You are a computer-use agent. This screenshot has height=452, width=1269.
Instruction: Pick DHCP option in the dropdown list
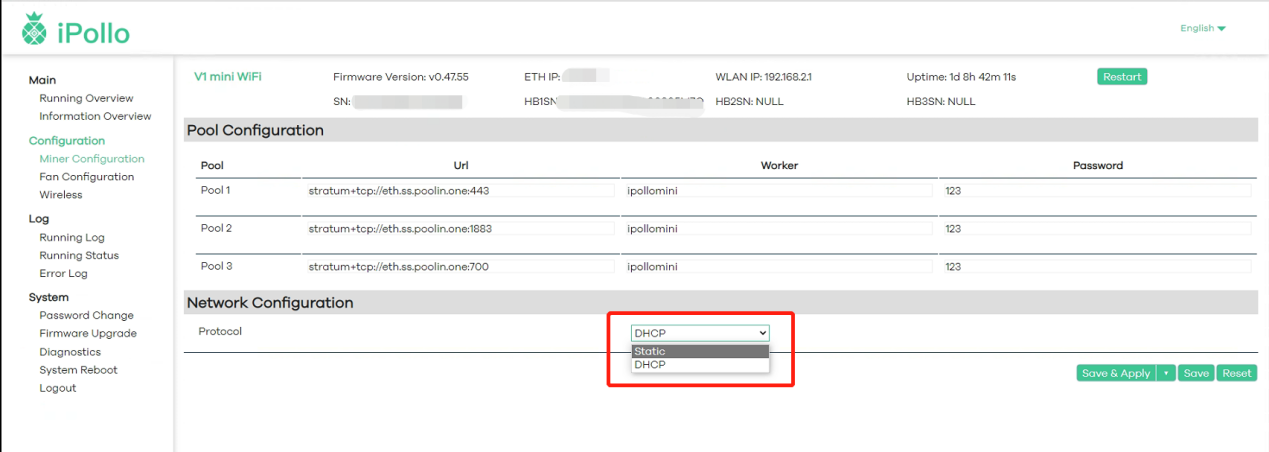tap(700, 365)
